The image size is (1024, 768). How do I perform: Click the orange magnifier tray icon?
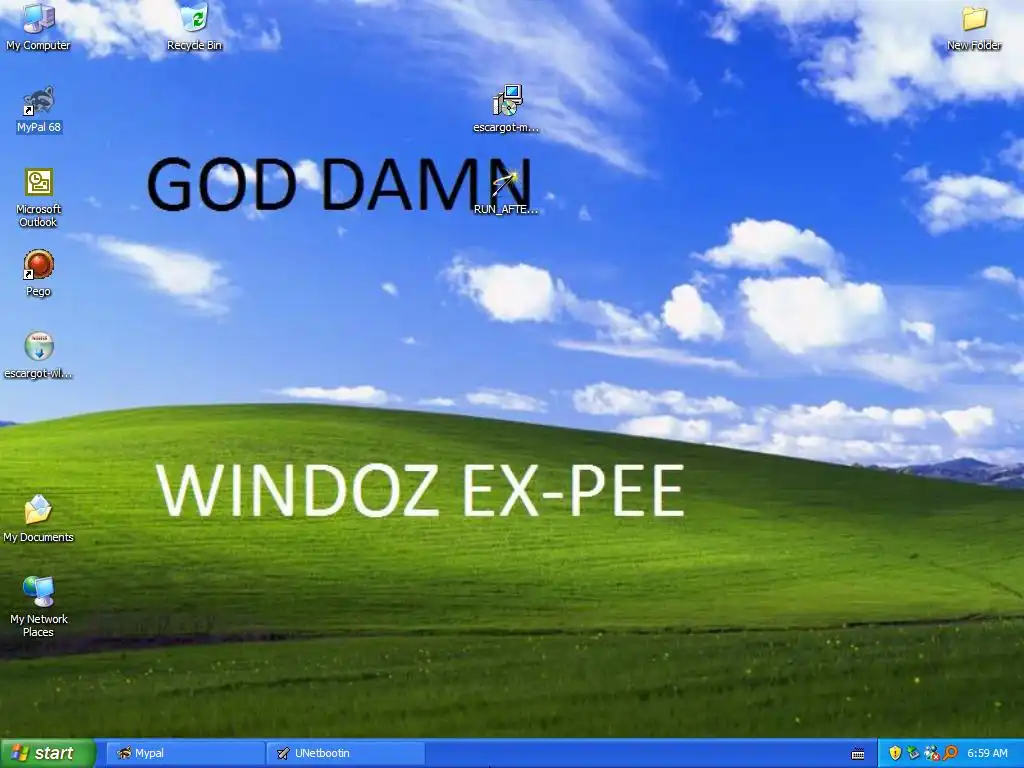tap(950, 753)
